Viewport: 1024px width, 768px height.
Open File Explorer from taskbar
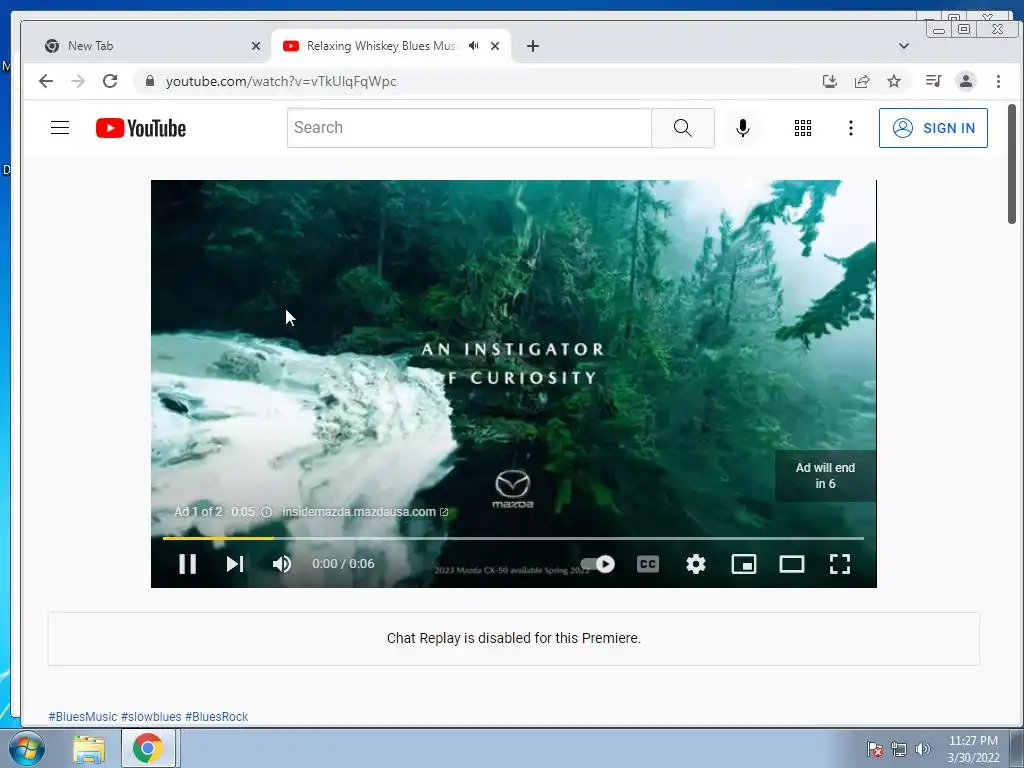[x=89, y=749]
